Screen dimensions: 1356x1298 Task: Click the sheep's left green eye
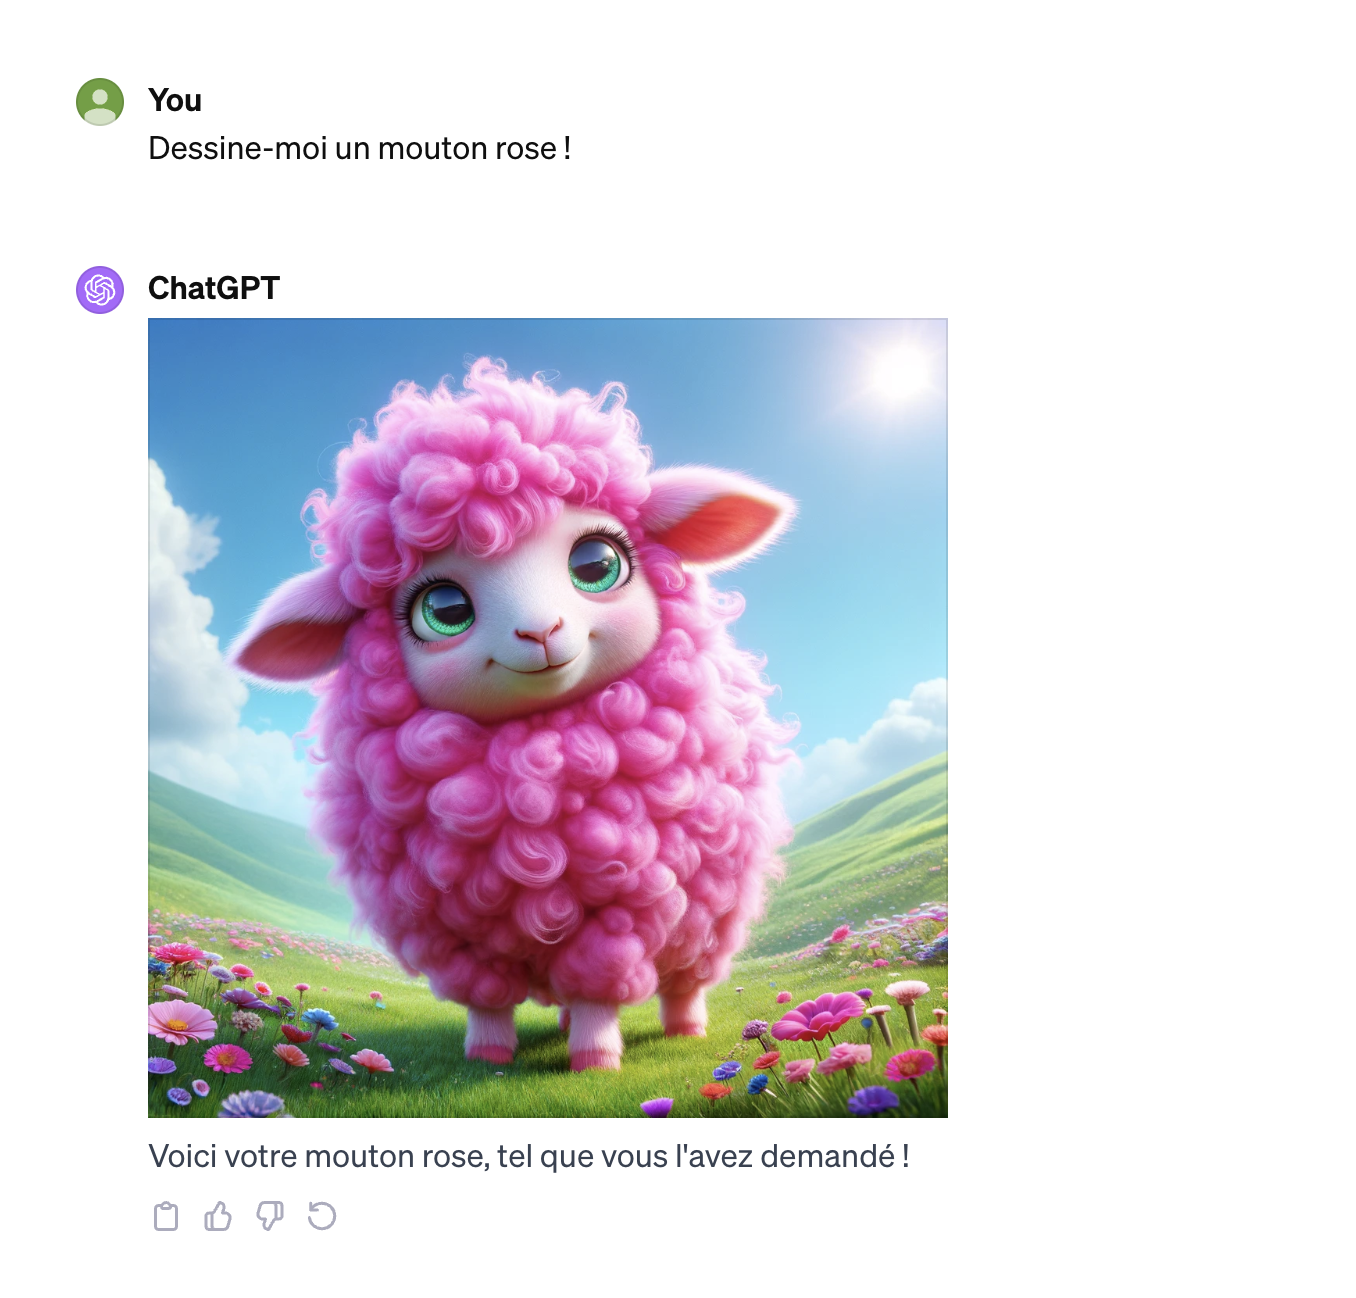[442, 609]
